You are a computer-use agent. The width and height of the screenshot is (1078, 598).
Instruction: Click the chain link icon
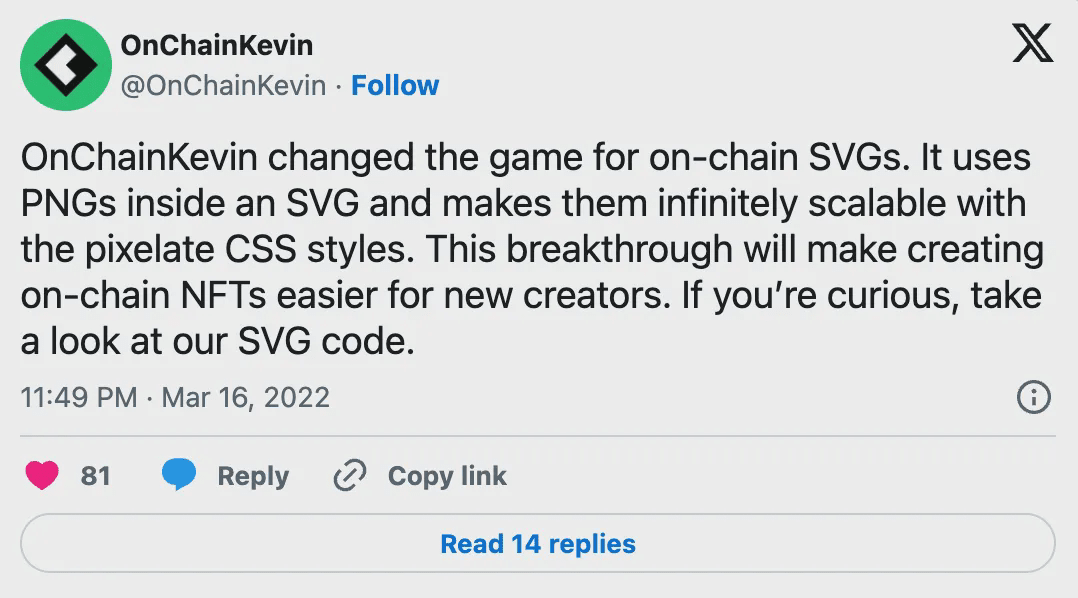[350, 476]
